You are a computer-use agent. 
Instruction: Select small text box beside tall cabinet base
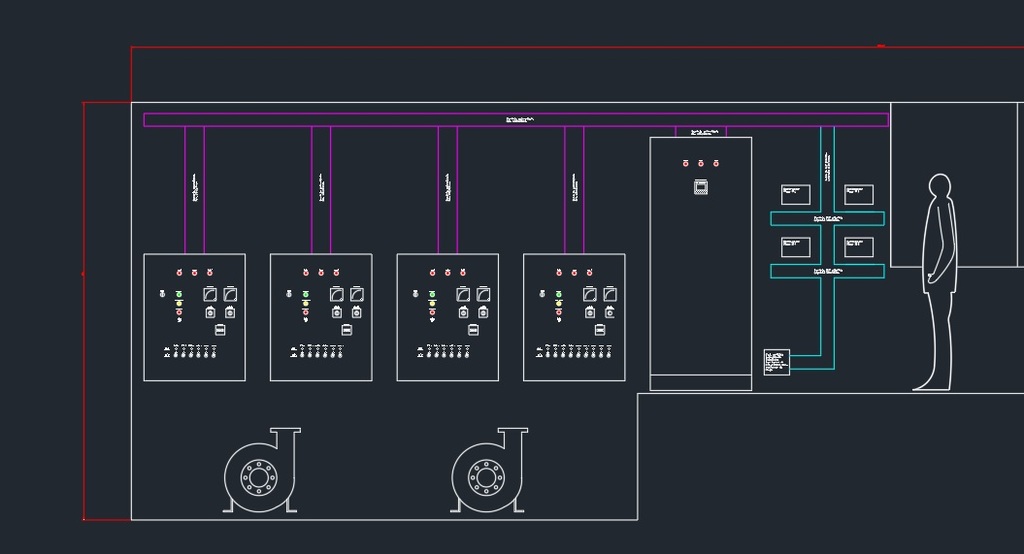tap(776, 362)
